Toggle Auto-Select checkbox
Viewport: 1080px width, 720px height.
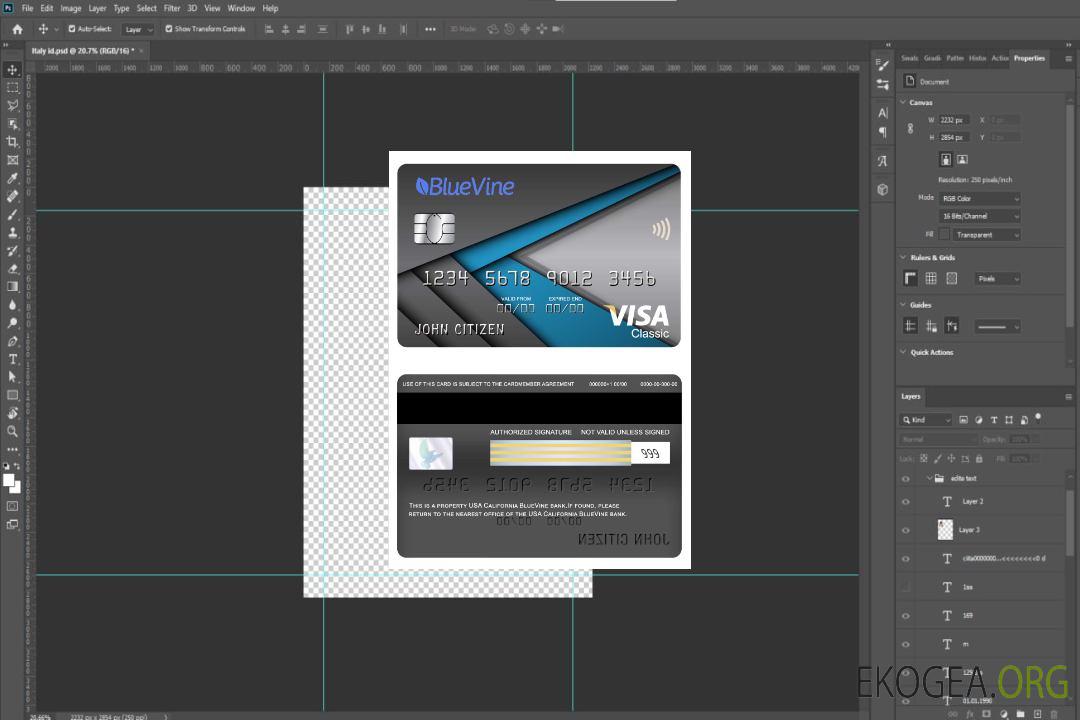pyautogui.click(x=72, y=29)
